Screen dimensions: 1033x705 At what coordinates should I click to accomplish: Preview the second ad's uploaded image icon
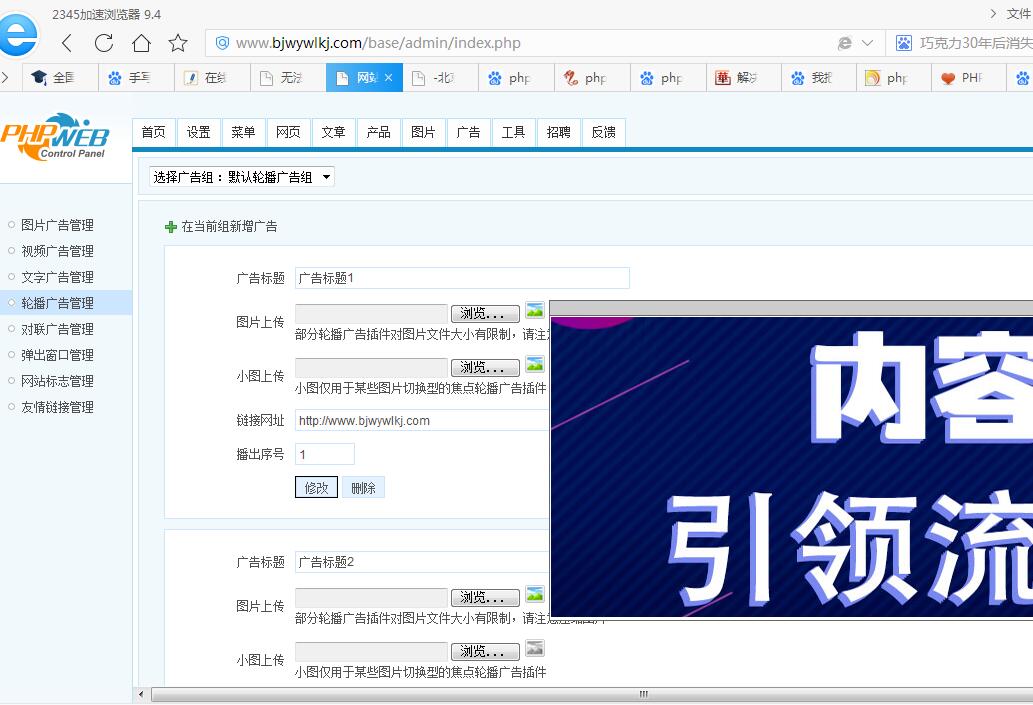pos(535,595)
